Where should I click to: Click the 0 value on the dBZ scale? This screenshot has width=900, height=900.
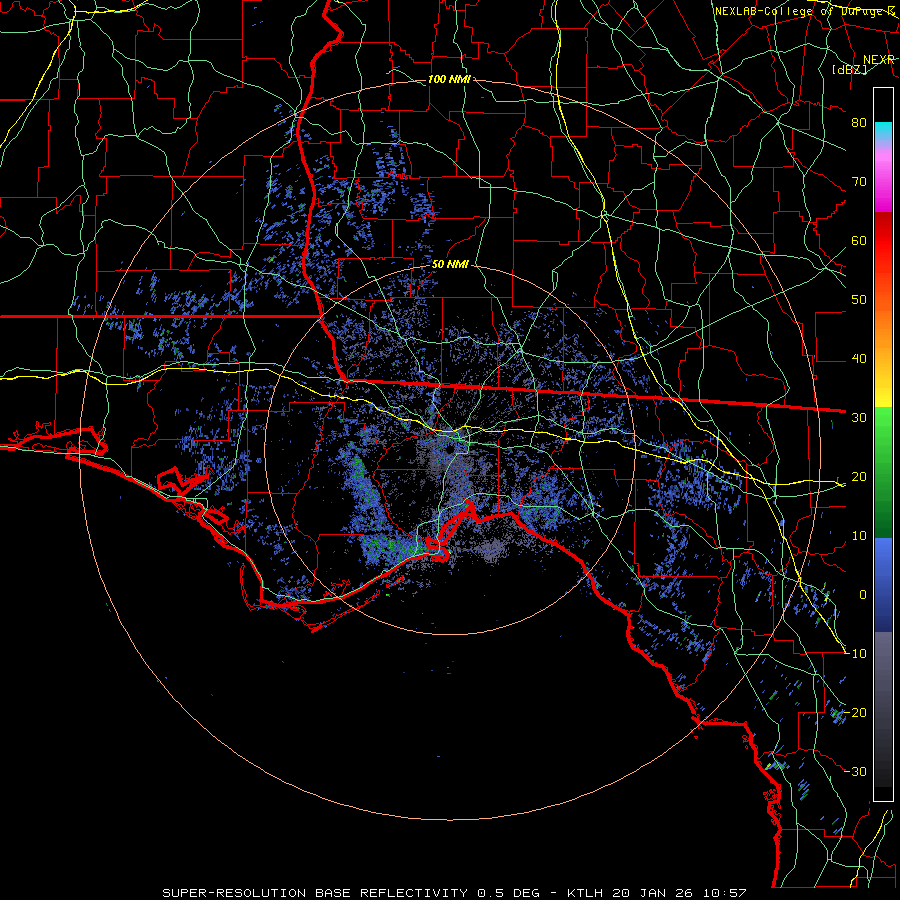click(863, 595)
